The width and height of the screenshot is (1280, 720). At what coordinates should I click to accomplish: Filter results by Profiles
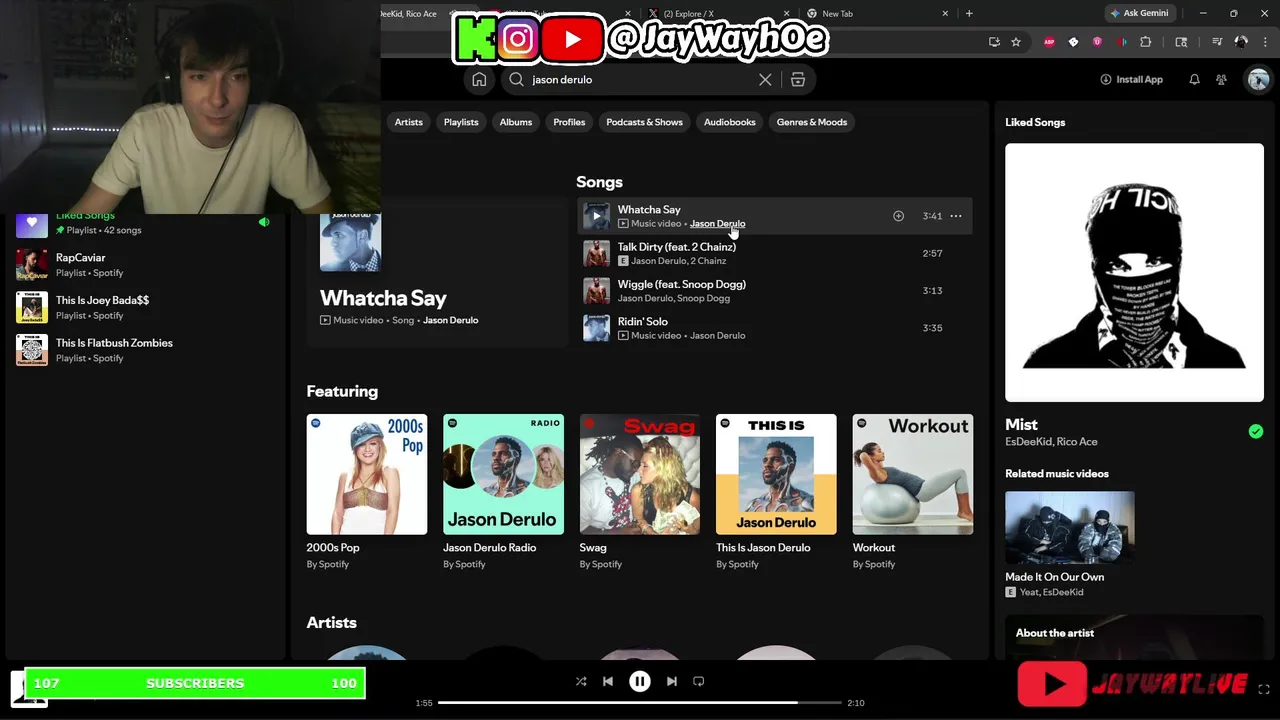coord(569,122)
